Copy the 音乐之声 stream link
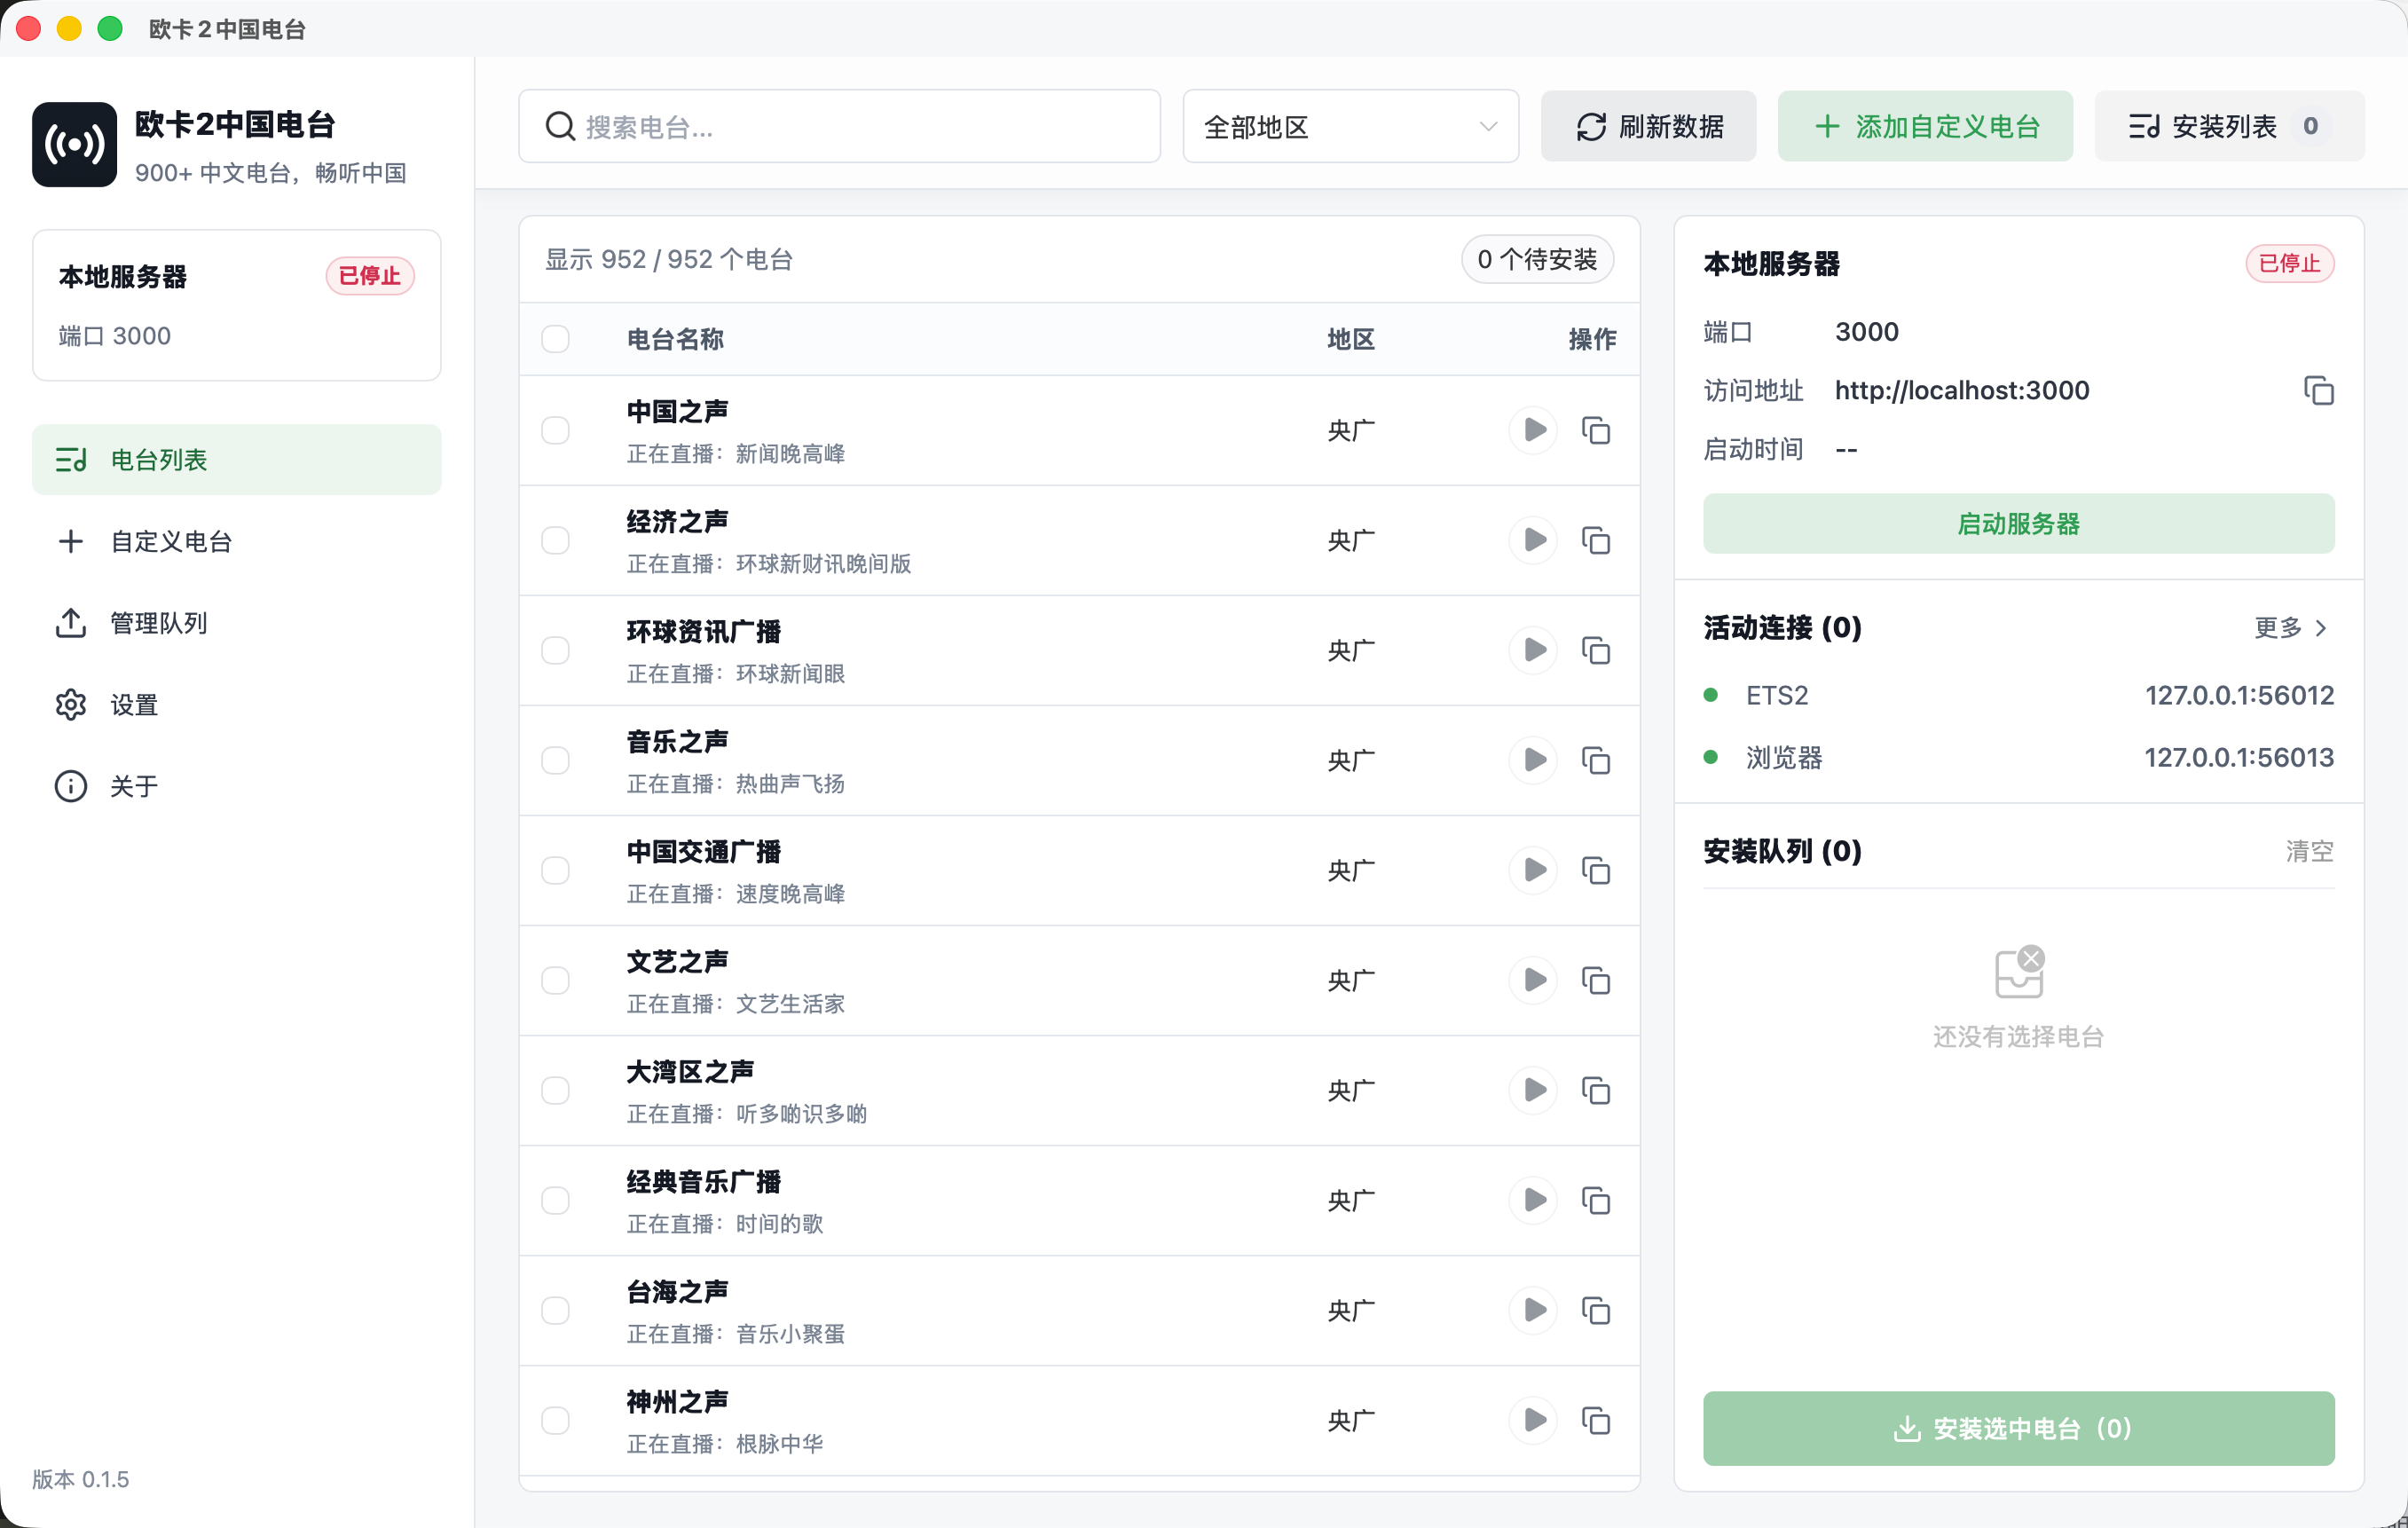This screenshot has height=1528, width=2408. pos(1596,760)
